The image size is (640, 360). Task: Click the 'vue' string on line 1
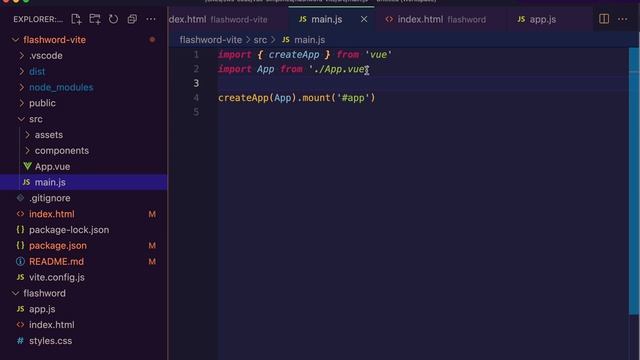click(x=378, y=55)
